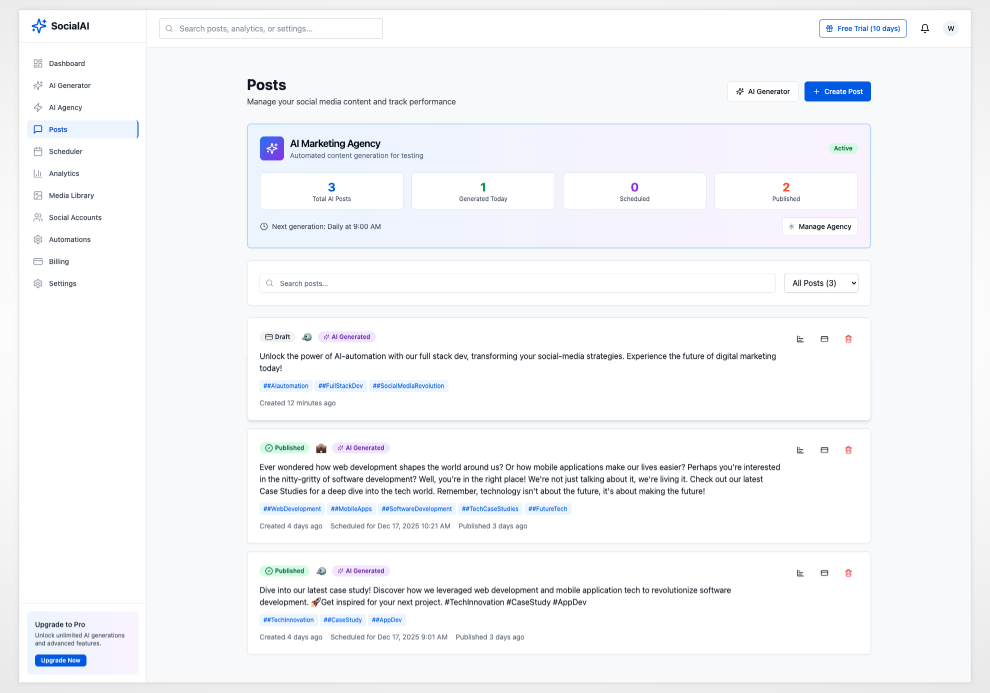Navigate to Media Library
Viewport: 990px width, 693px height.
click(x=71, y=196)
